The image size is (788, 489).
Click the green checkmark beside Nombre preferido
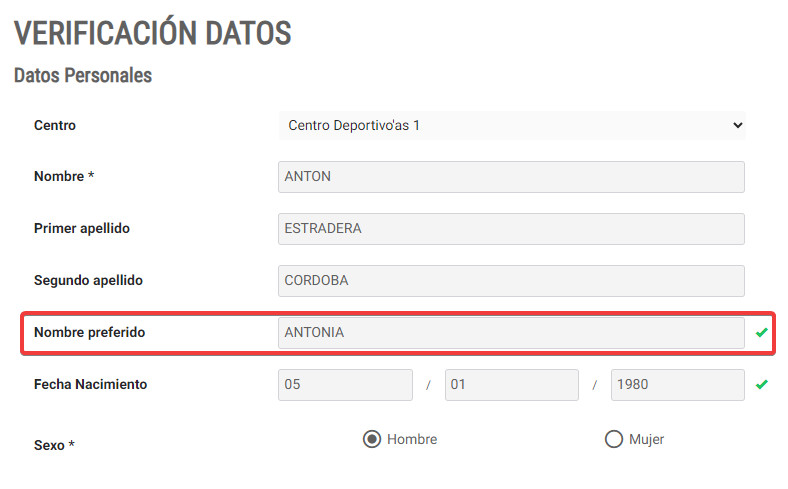[x=761, y=332]
